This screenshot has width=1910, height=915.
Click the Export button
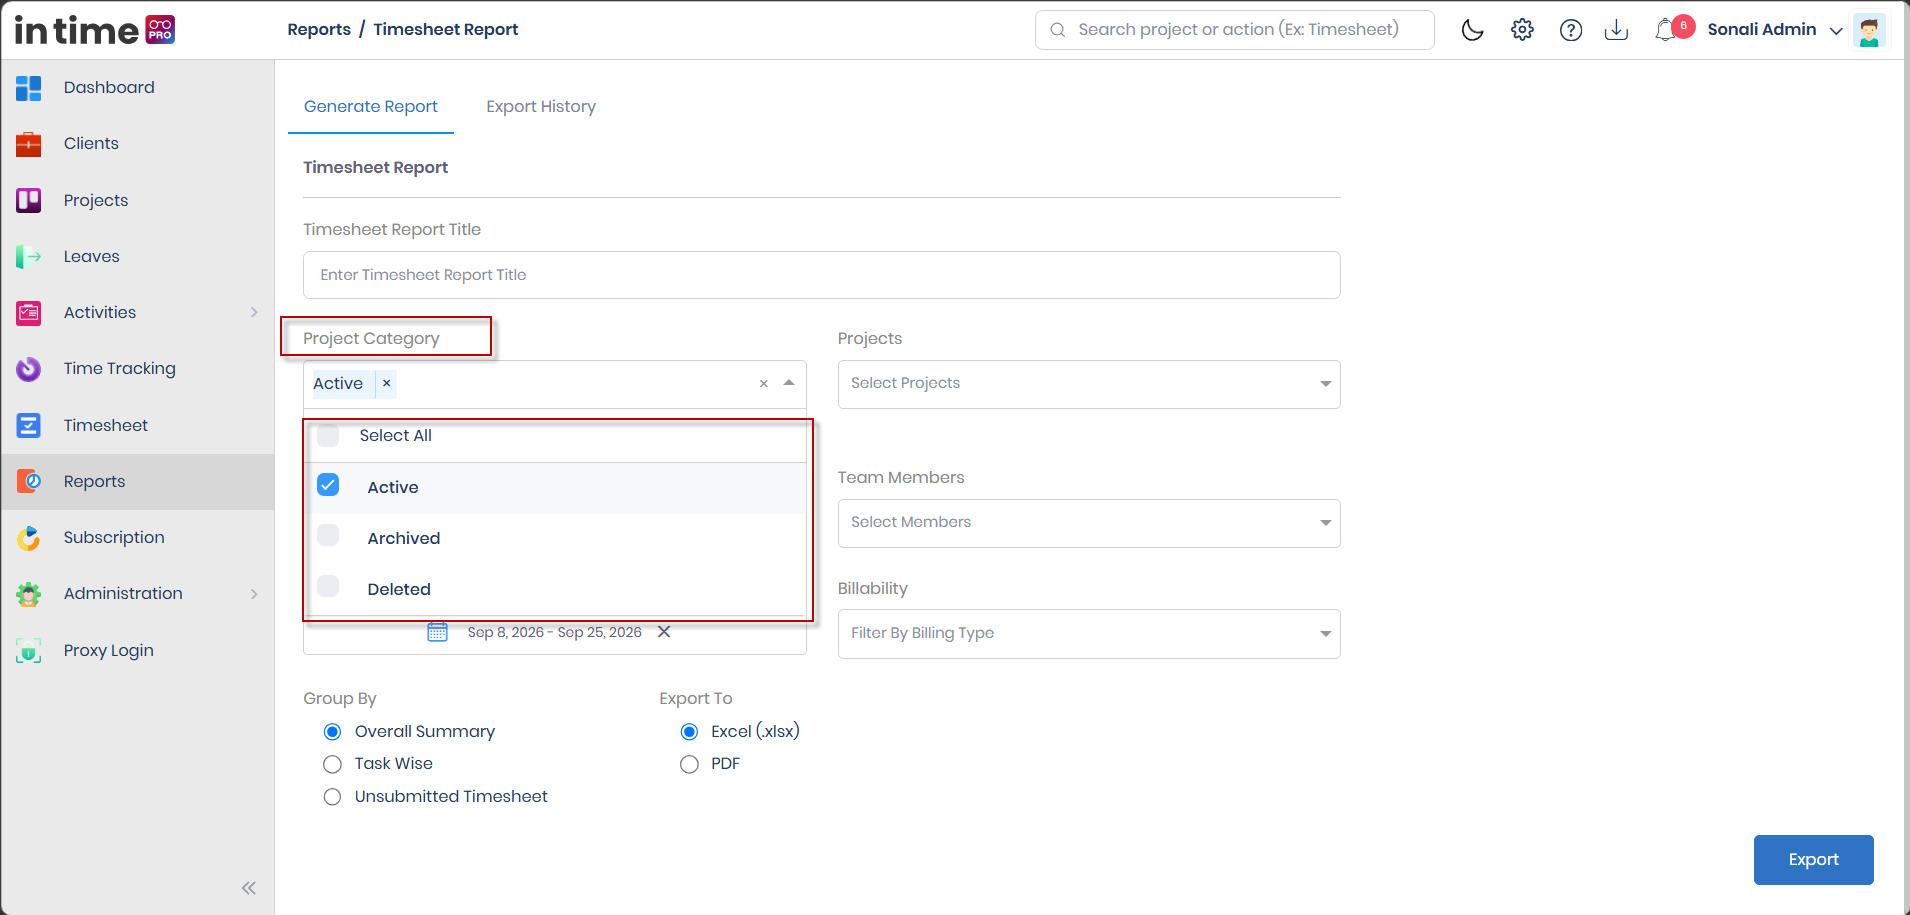click(1813, 860)
